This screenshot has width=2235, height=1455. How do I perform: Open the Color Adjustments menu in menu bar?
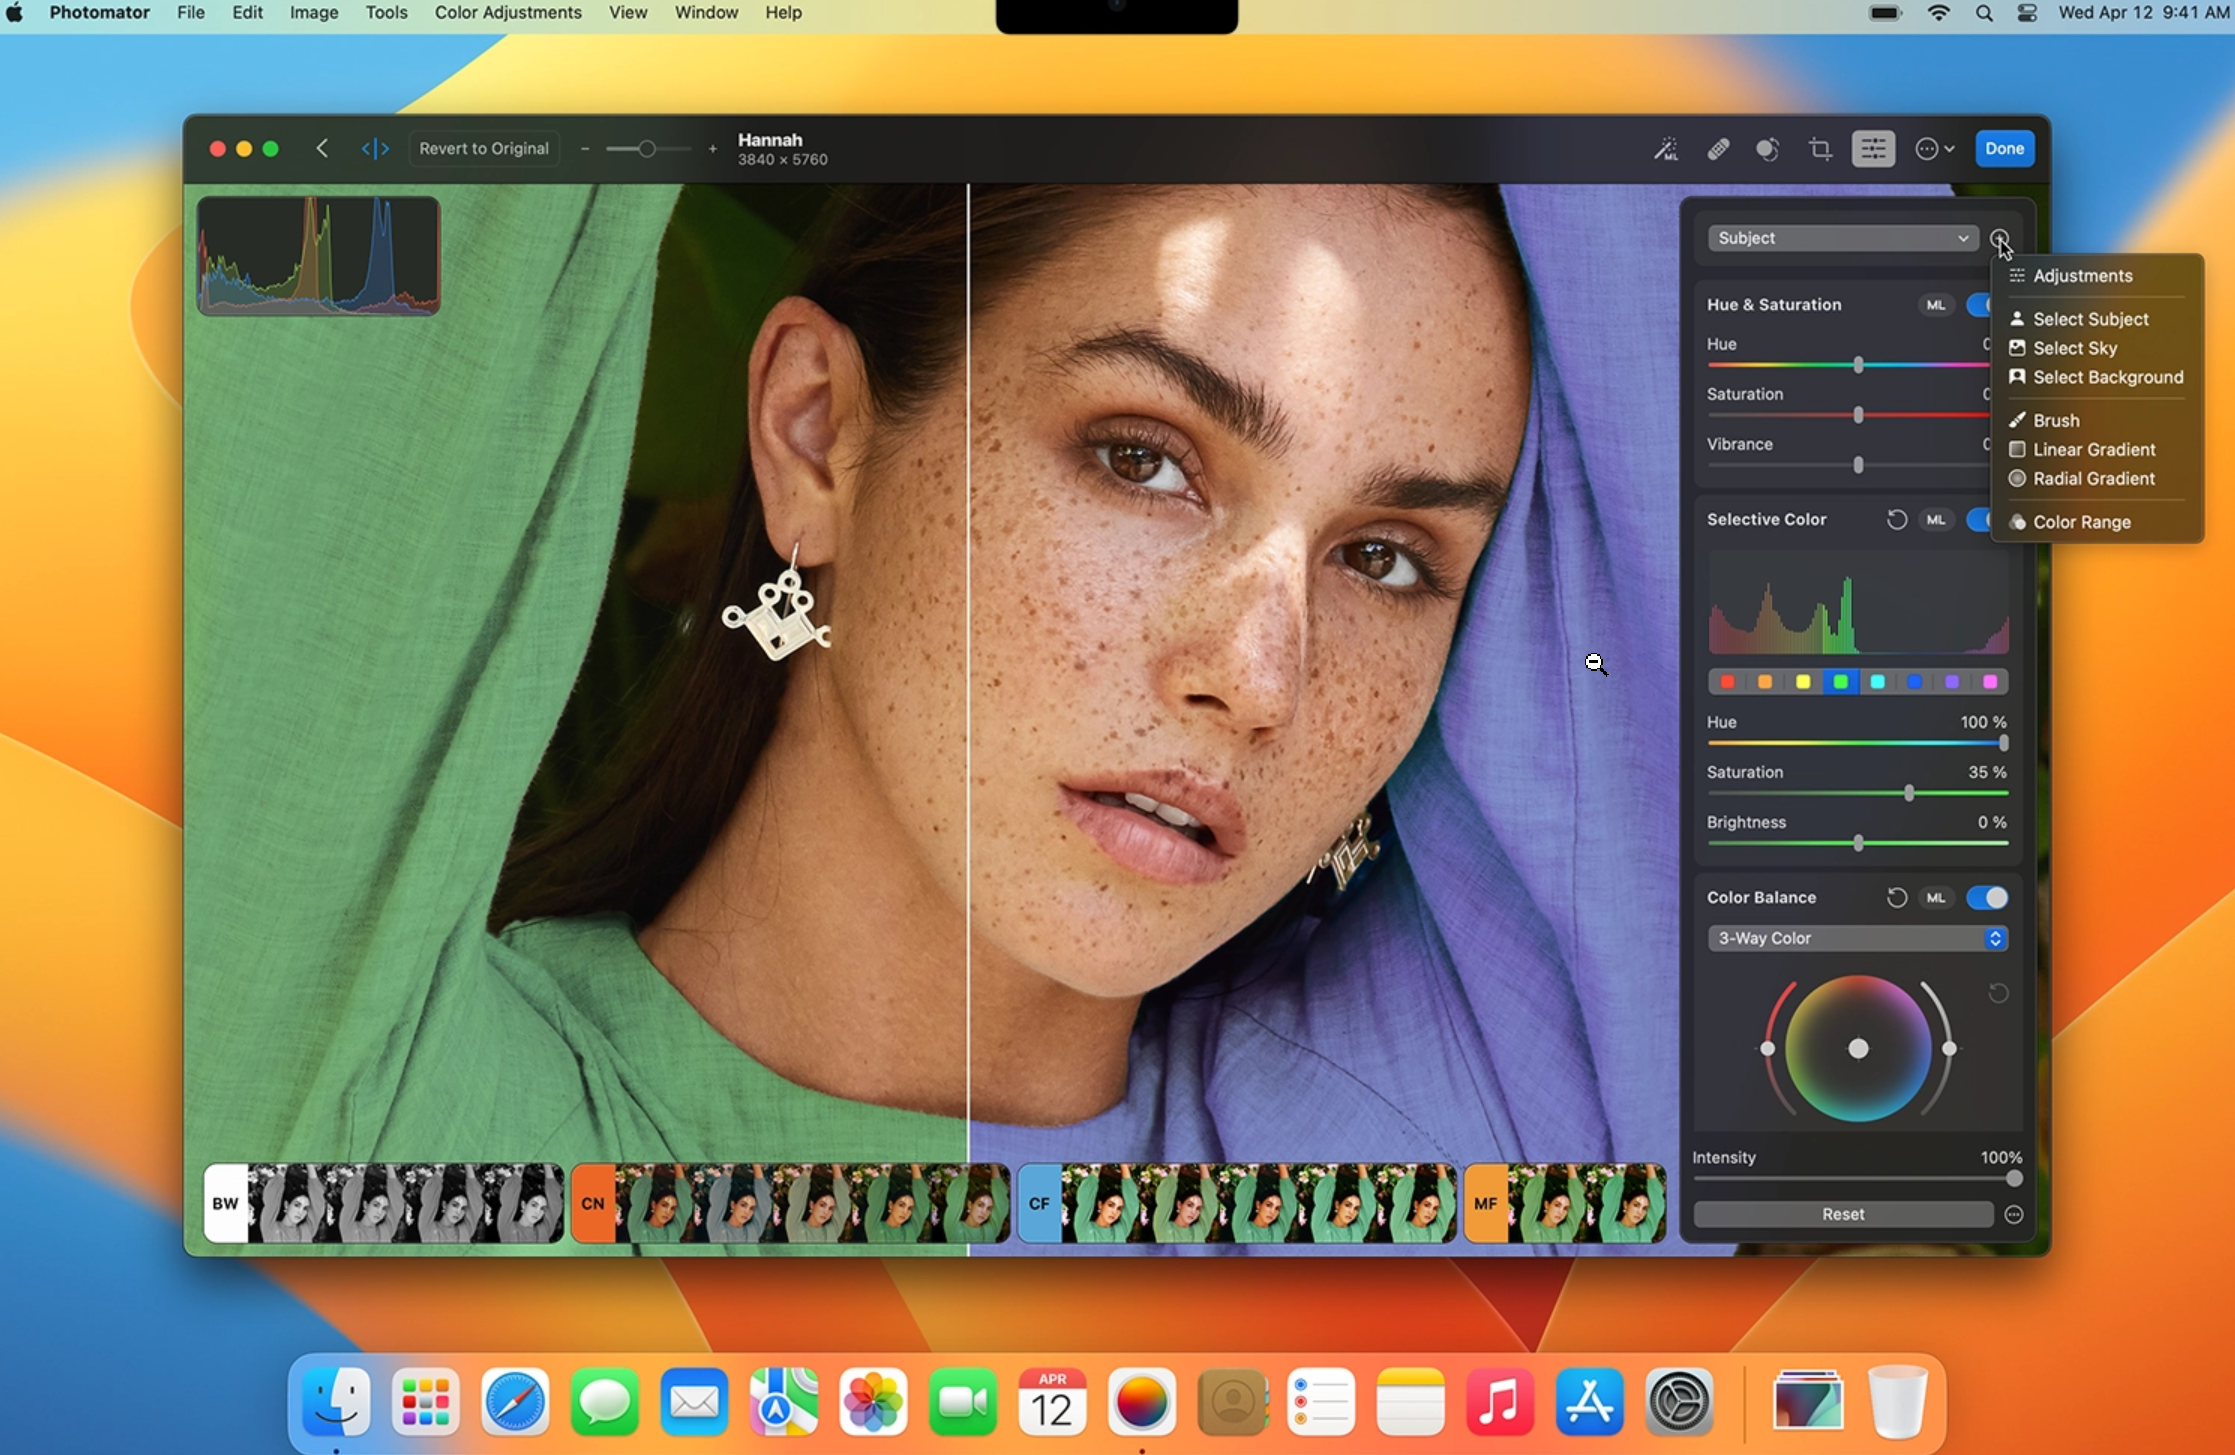(508, 13)
